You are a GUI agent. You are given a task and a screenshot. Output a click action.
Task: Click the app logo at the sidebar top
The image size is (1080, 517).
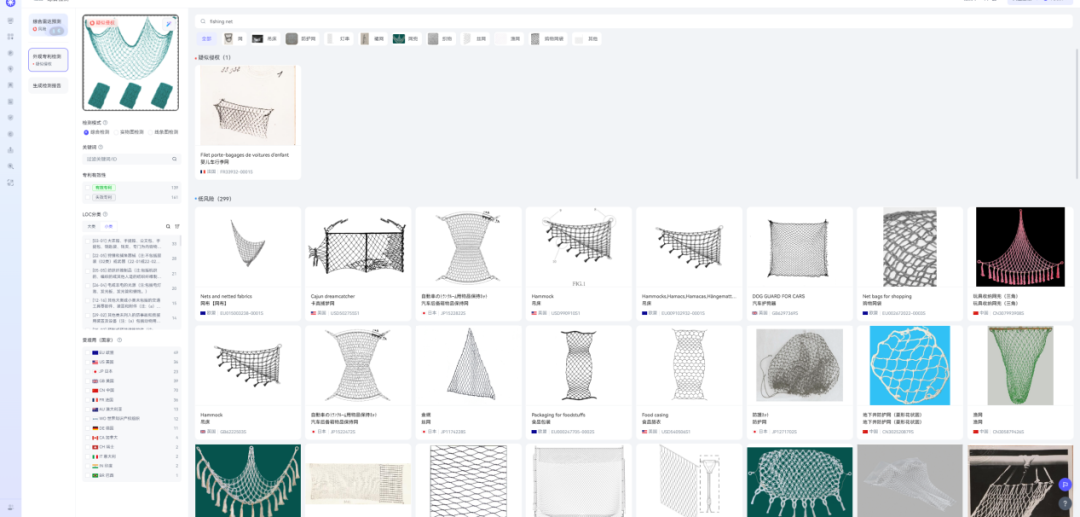10,4
